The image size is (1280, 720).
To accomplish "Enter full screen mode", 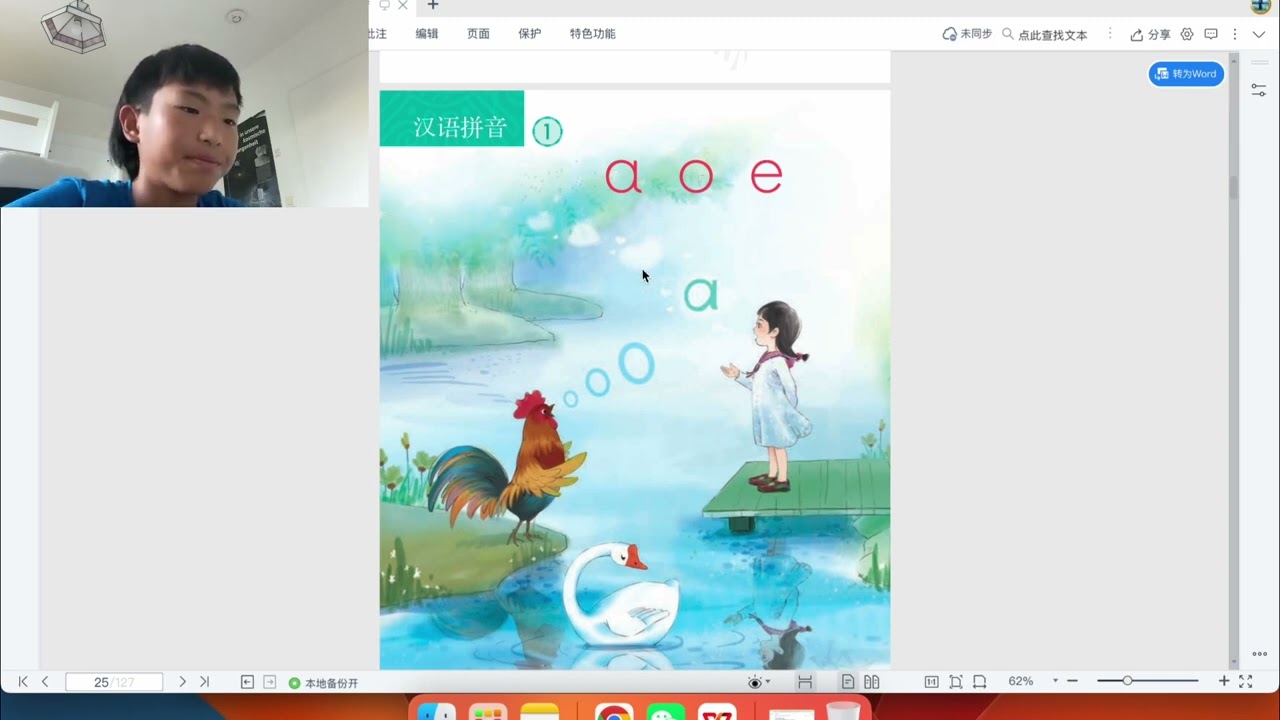I will 1246,681.
